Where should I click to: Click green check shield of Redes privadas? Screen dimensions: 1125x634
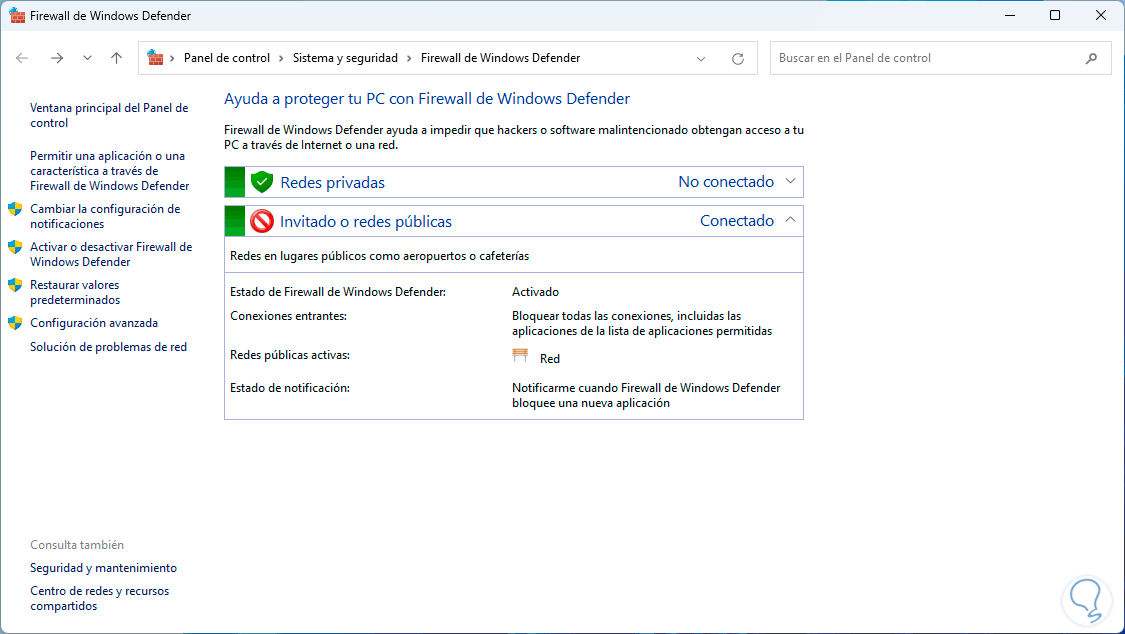pyautogui.click(x=262, y=182)
